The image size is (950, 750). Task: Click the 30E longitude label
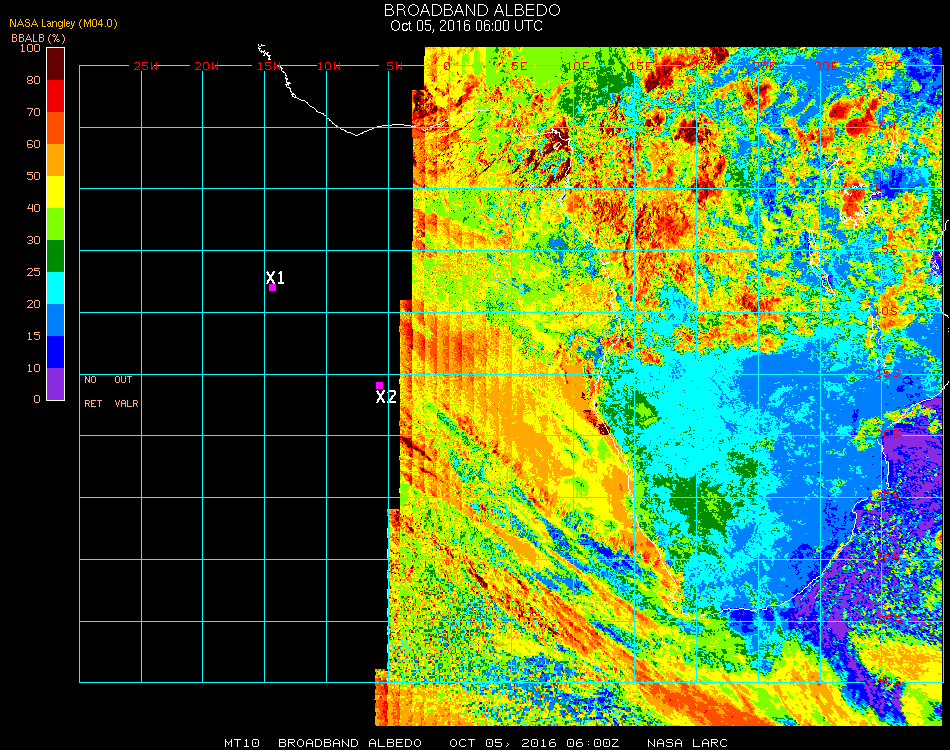[x=826, y=66]
